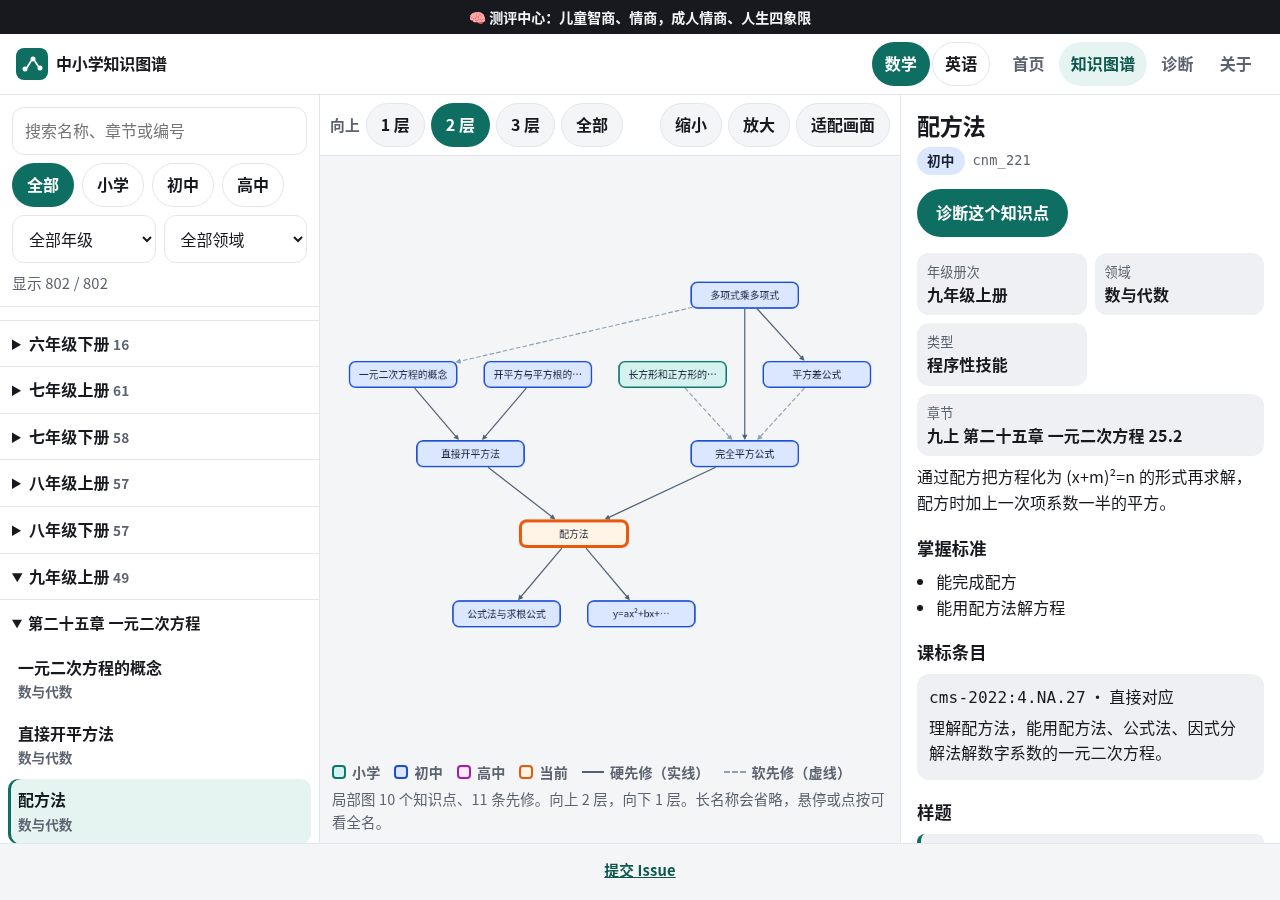
Task: Click 诊断这个知识点 button
Action: [992, 213]
